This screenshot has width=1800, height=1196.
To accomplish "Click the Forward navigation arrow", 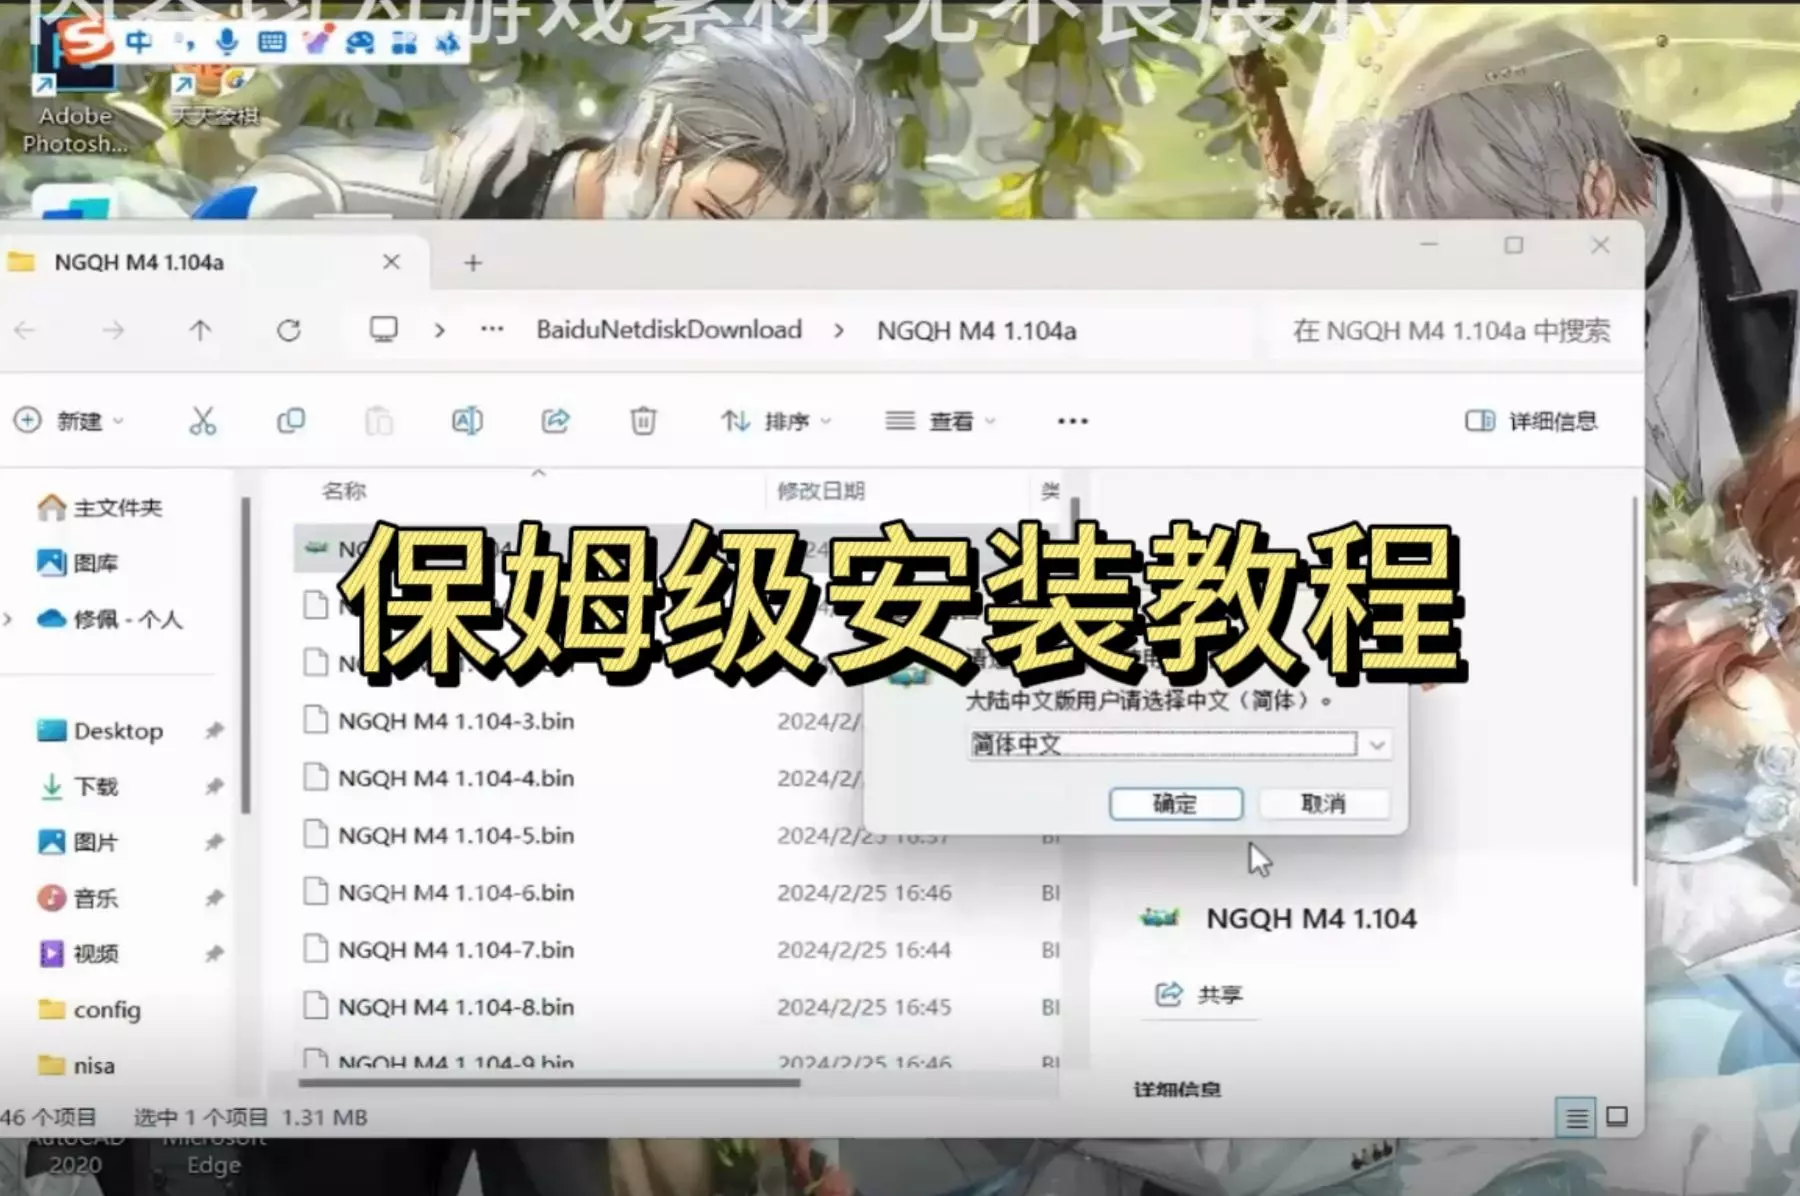I will click(113, 330).
